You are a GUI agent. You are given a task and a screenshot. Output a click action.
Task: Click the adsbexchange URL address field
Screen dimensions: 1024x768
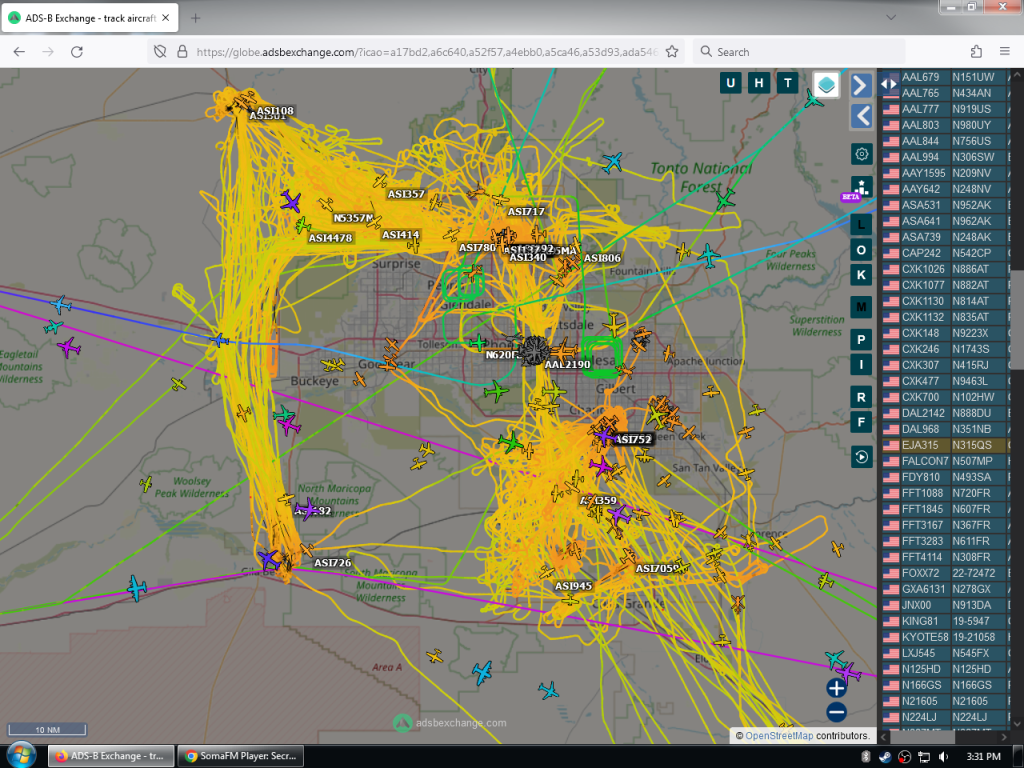pyautogui.click(x=426, y=52)
